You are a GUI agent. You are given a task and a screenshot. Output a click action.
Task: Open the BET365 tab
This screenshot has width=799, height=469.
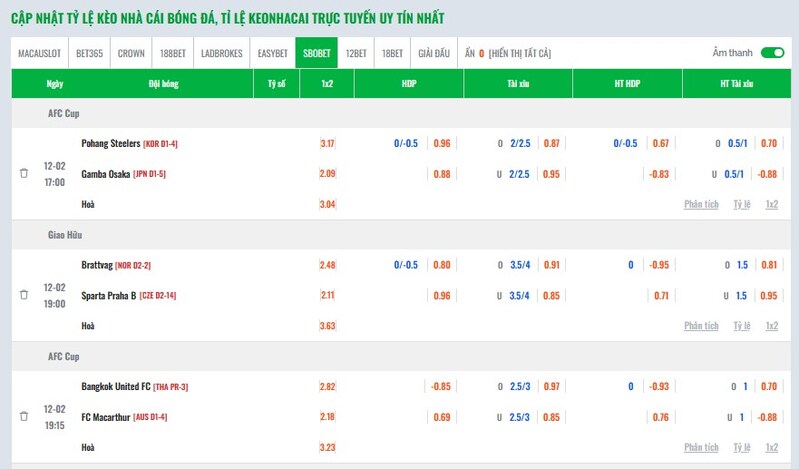pyautogui.click(x=90, y=53)
